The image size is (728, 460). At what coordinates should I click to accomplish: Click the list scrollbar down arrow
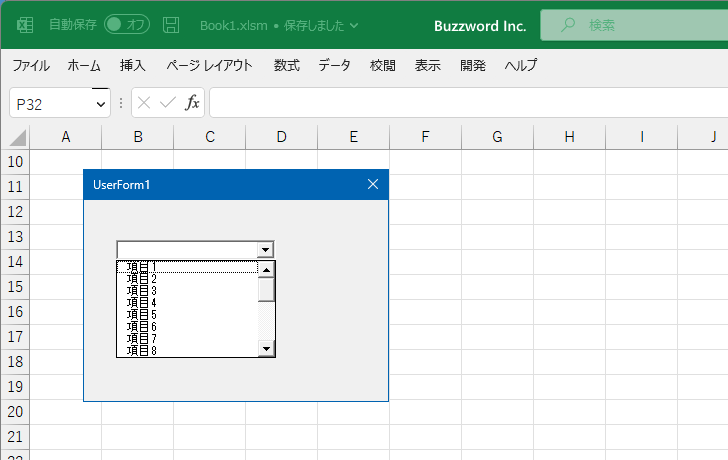point(266,349)
